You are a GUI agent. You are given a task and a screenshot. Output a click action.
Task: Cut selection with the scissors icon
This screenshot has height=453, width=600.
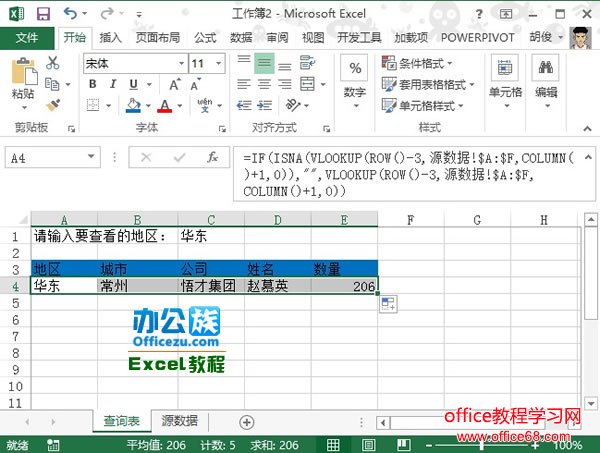point(52,63)
